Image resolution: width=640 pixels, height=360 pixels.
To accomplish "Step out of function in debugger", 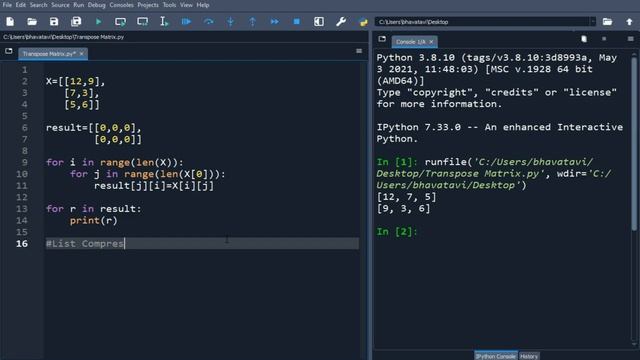I will (253, 22).
